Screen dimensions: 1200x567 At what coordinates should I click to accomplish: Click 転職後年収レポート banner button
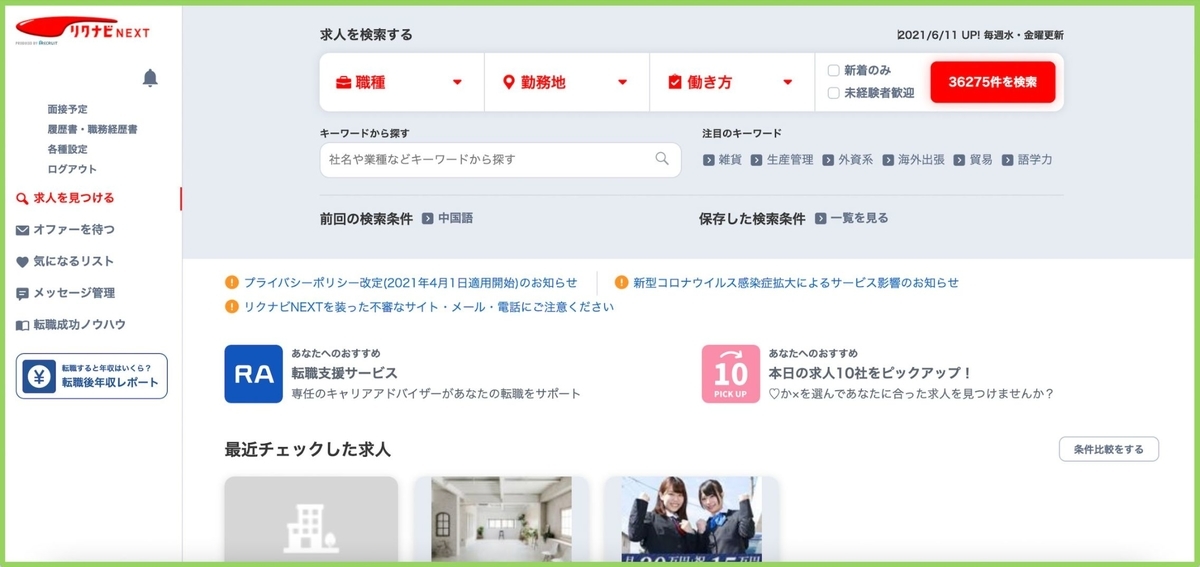point(92,376)
